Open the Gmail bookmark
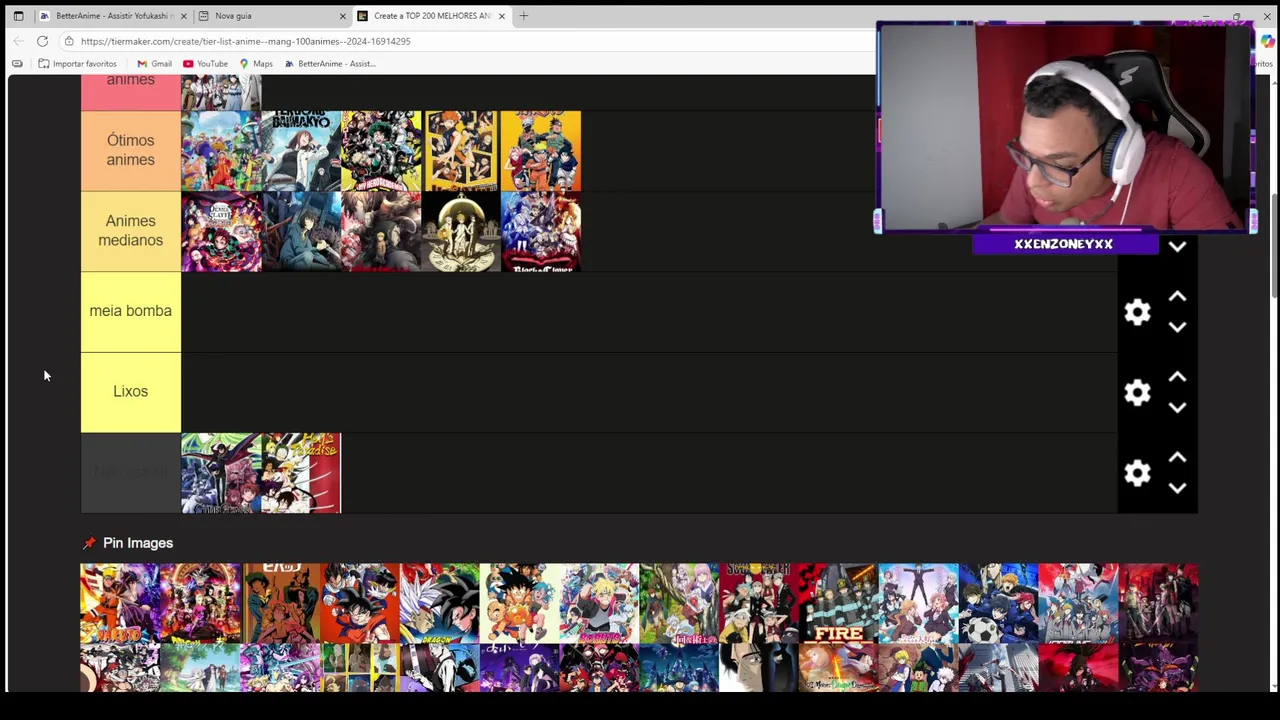 (154, 64)
